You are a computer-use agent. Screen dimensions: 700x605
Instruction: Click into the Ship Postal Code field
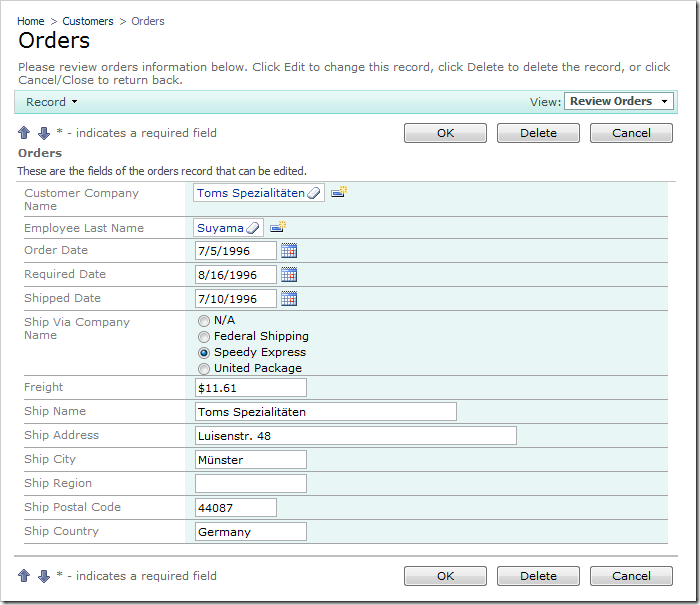(236, 508)
